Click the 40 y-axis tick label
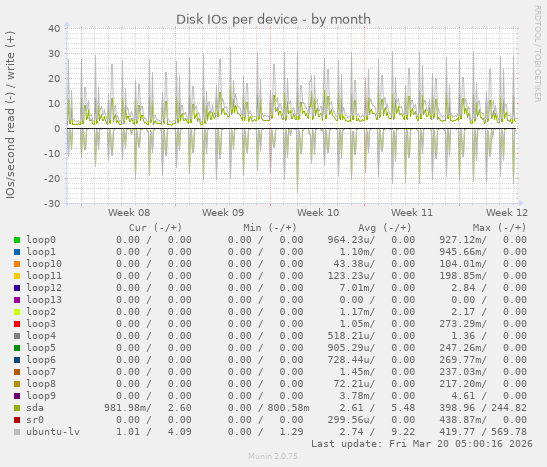Screen dimensions: 547x467 click(54, 29)
